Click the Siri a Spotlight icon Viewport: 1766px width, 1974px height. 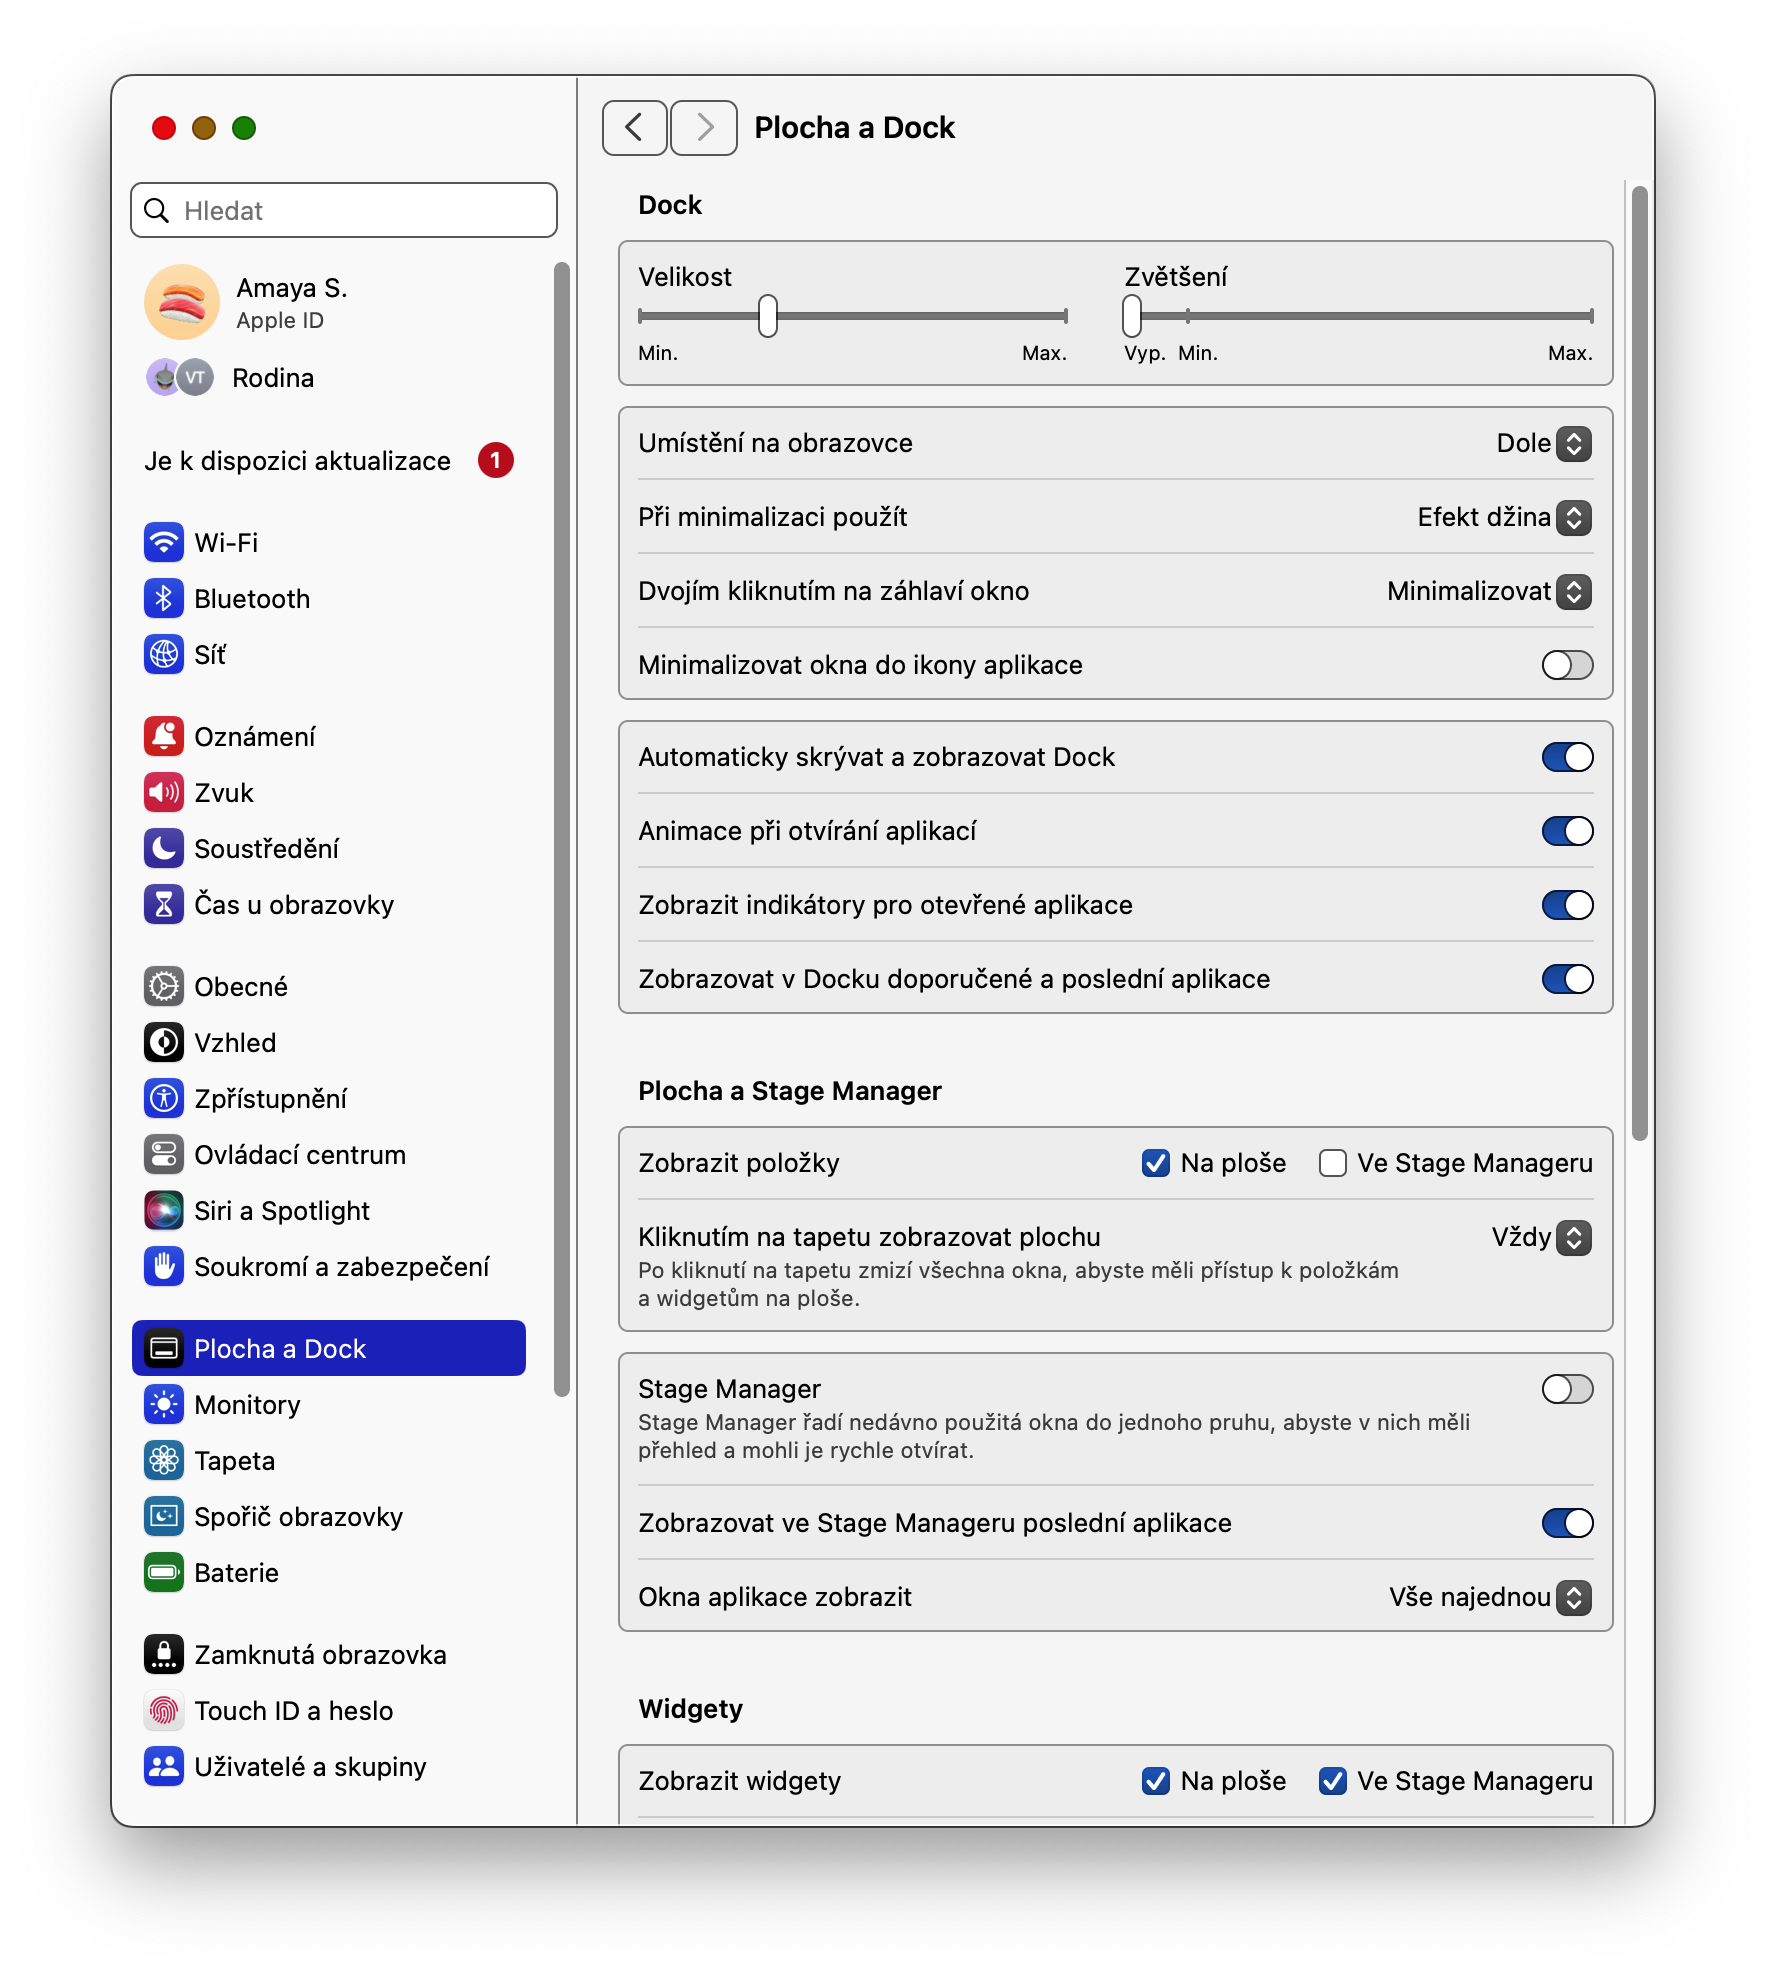(x=163, y=1211)
